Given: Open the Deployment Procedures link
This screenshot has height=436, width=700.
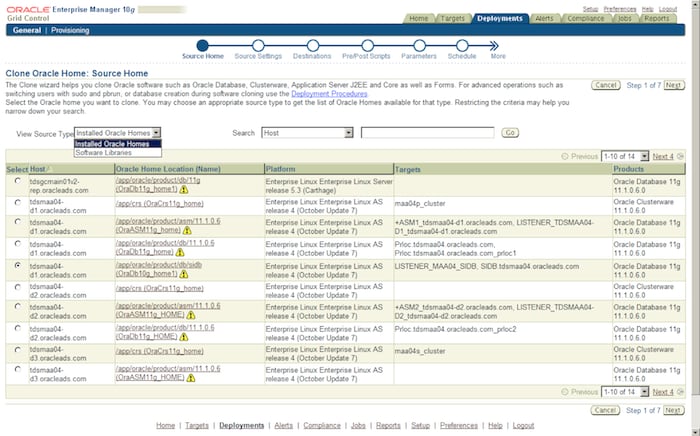Looking at the screenshot, I should click(x=329, y=94).
